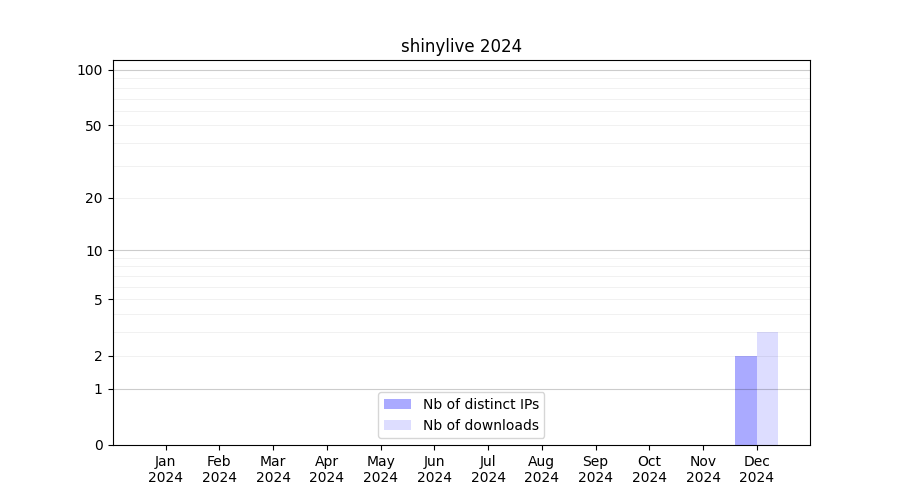Select the 50 y-axis tick label

[93, 126]
